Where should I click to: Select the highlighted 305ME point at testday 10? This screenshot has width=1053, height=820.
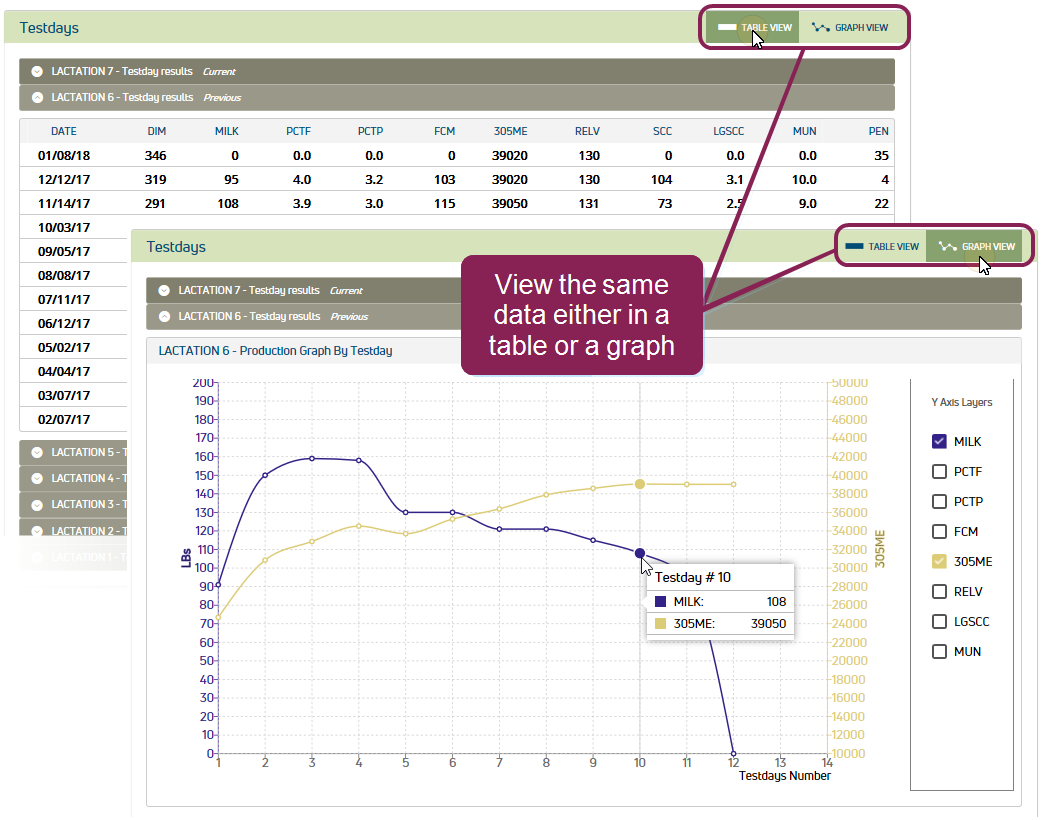click(640, 484)
